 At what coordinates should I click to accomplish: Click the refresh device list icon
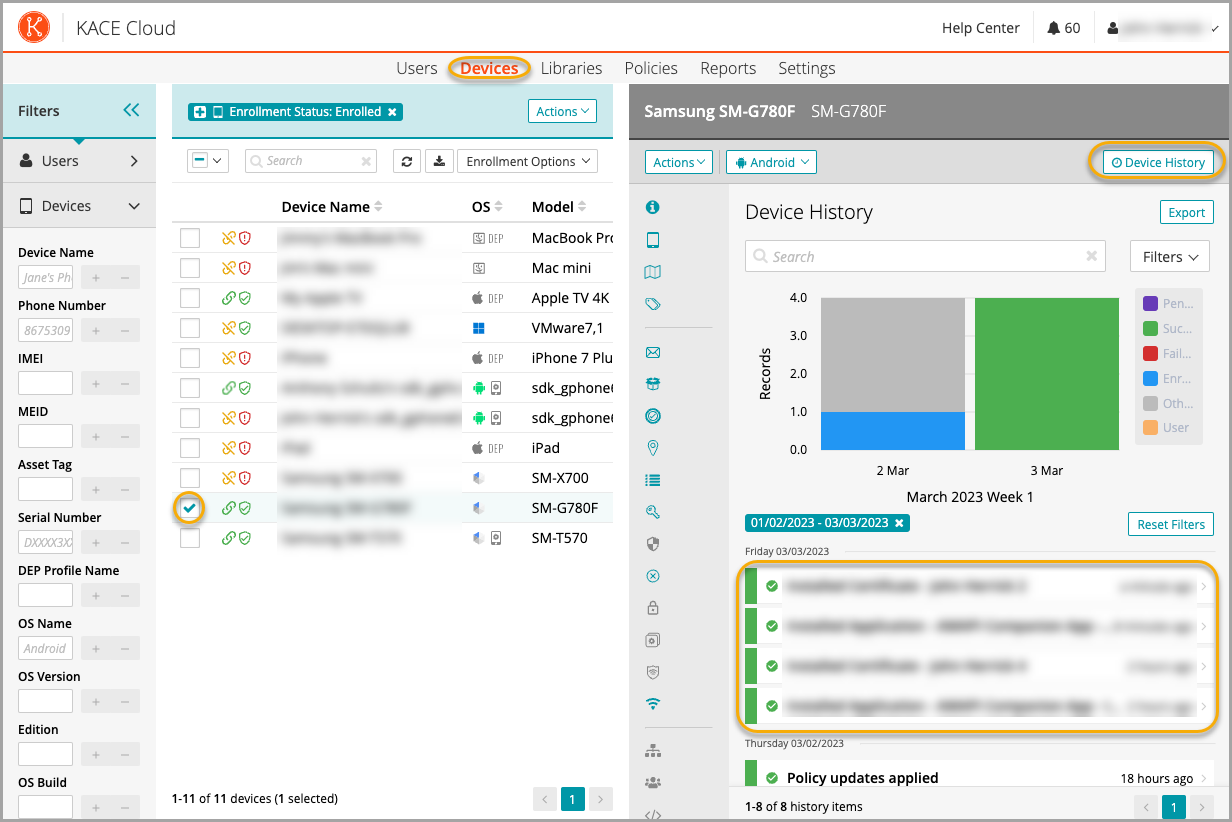tap(406, 162)
